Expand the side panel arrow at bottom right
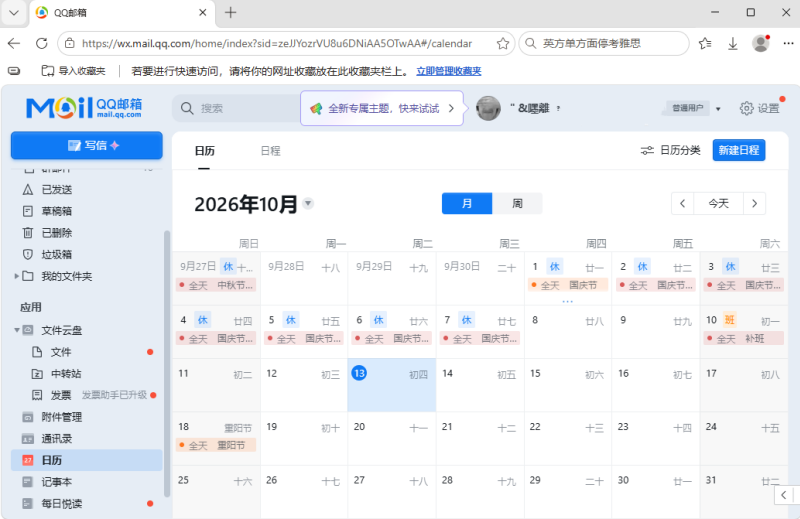 coord(784,495)
